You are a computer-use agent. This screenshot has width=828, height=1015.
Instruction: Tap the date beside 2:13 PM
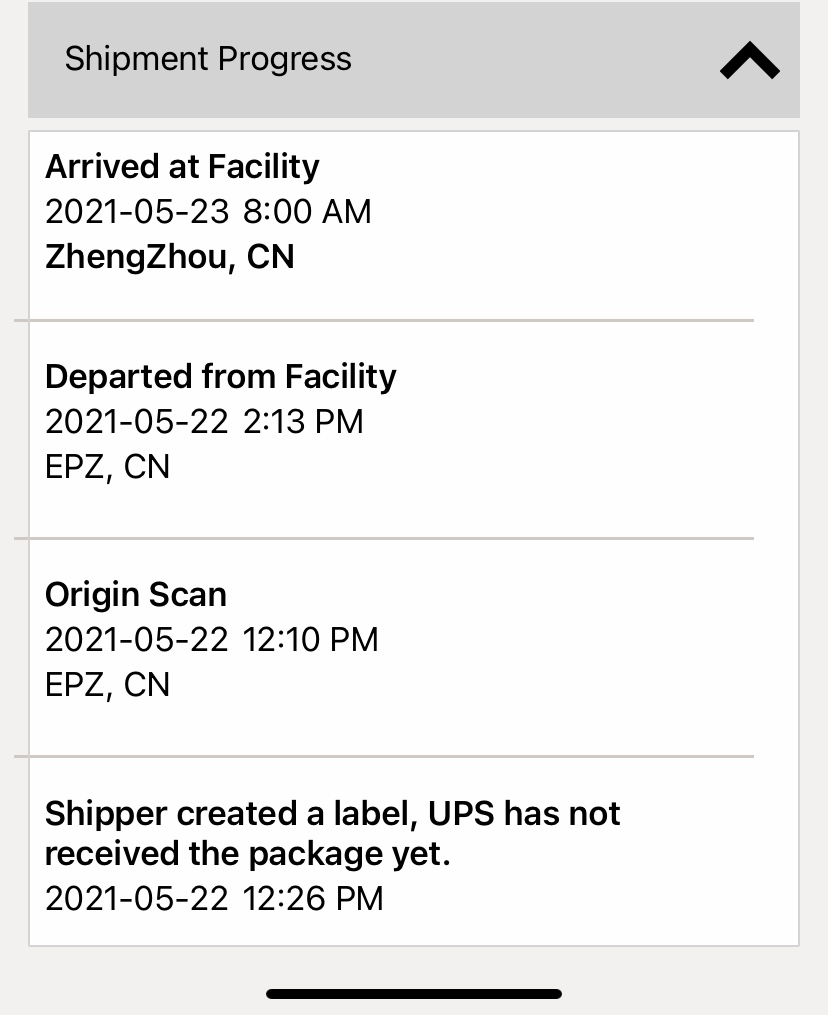click(x=137, y=422)
